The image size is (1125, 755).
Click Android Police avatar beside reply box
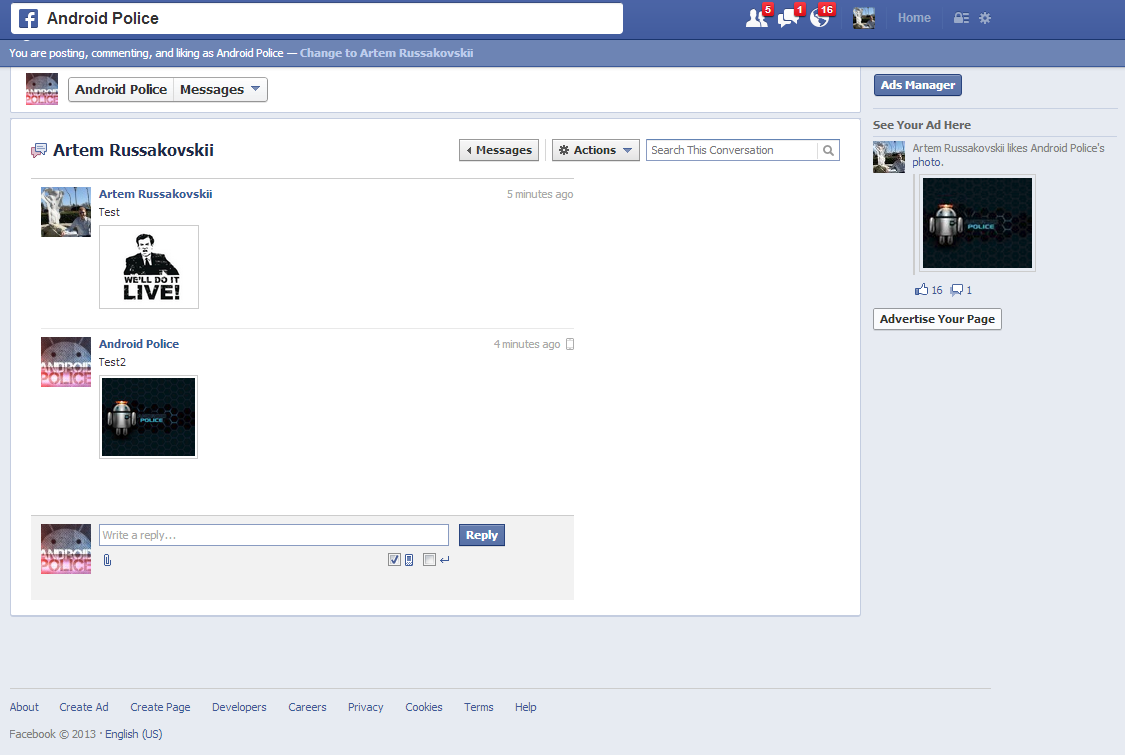(66, 549)
